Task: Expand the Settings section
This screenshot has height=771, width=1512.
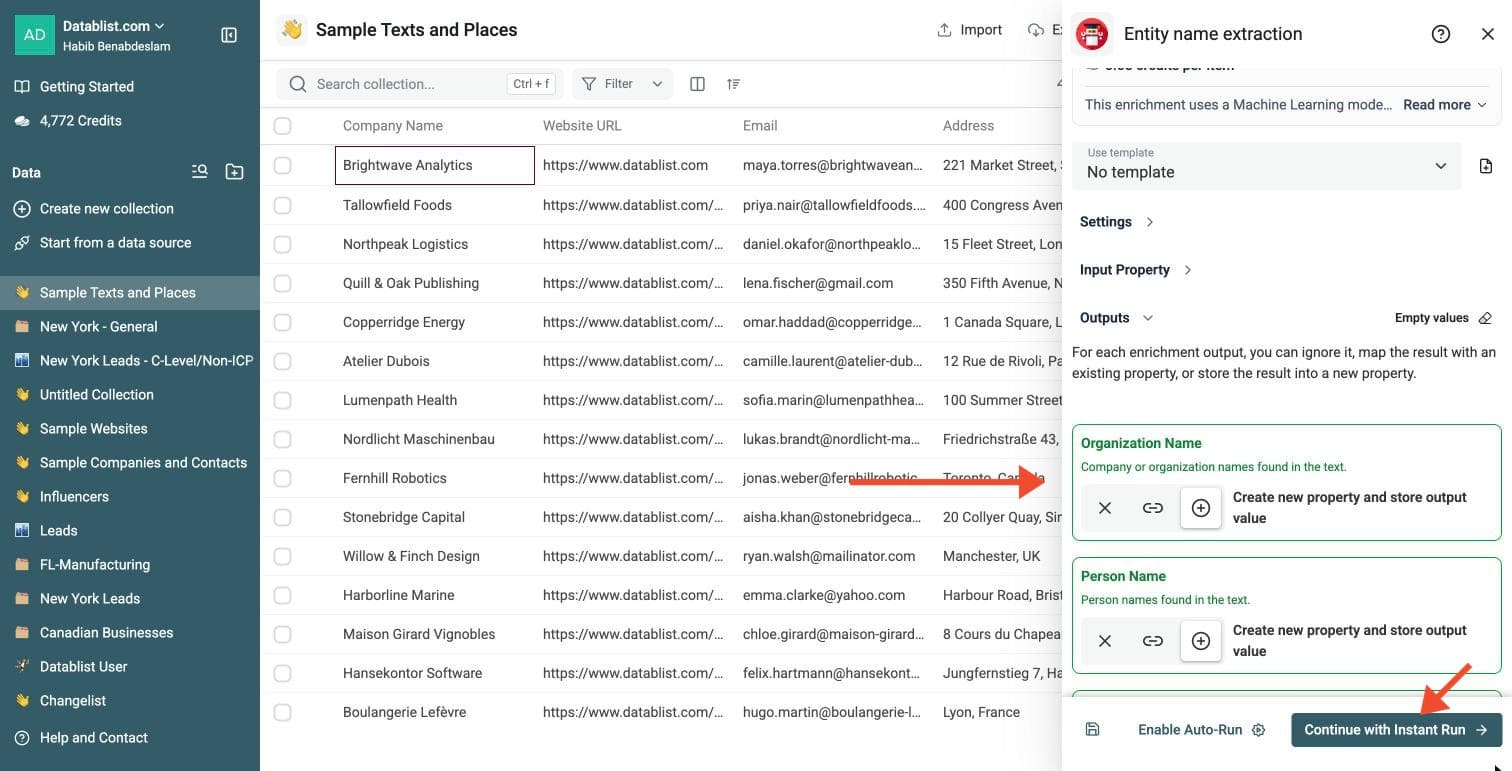Action: (1117, 222)
